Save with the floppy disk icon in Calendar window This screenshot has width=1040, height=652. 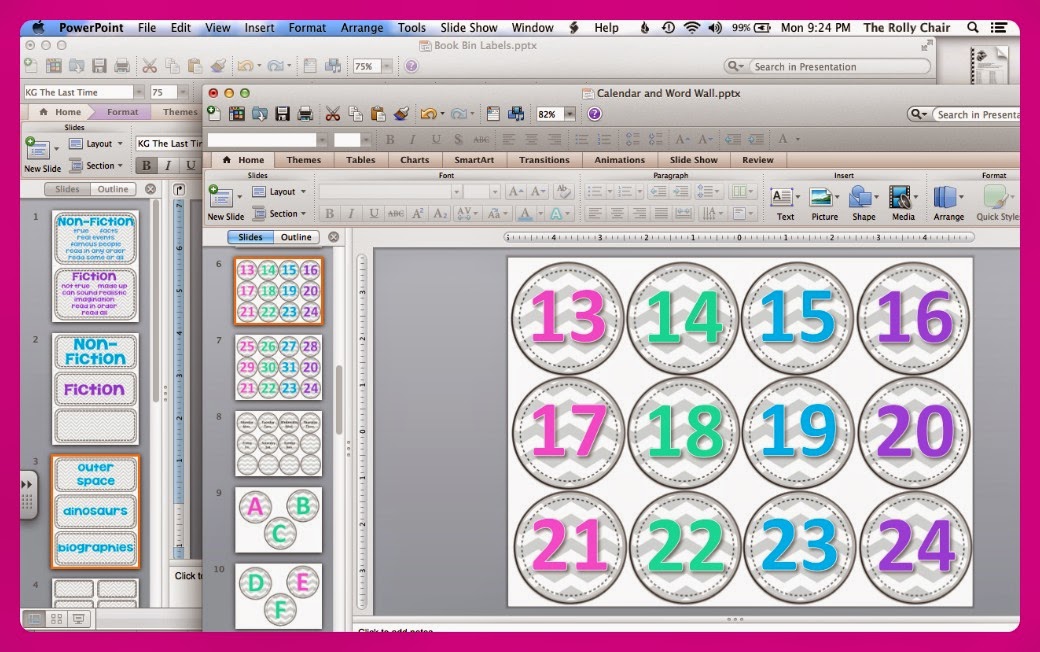point(283,114)
